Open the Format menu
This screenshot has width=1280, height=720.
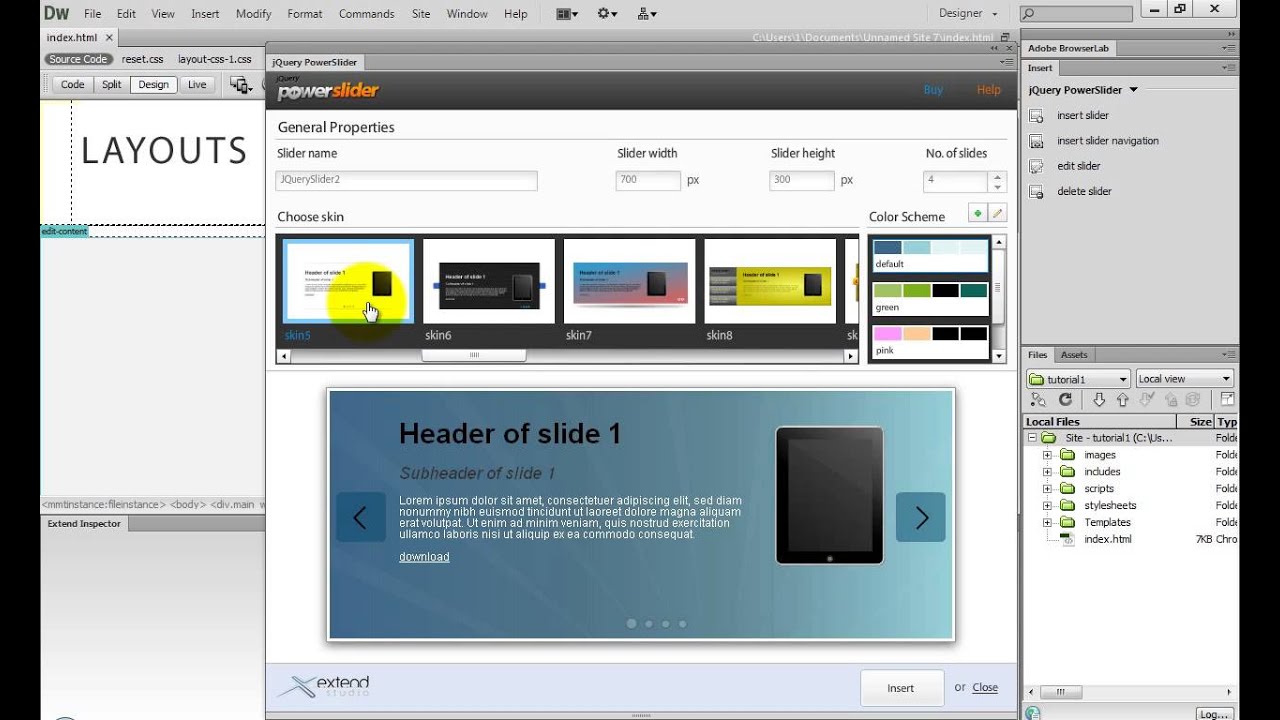[305, 14]
